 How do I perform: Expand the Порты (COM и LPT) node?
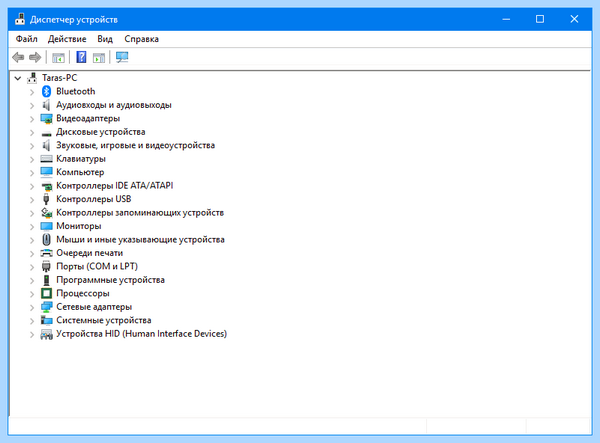point(32,267)
